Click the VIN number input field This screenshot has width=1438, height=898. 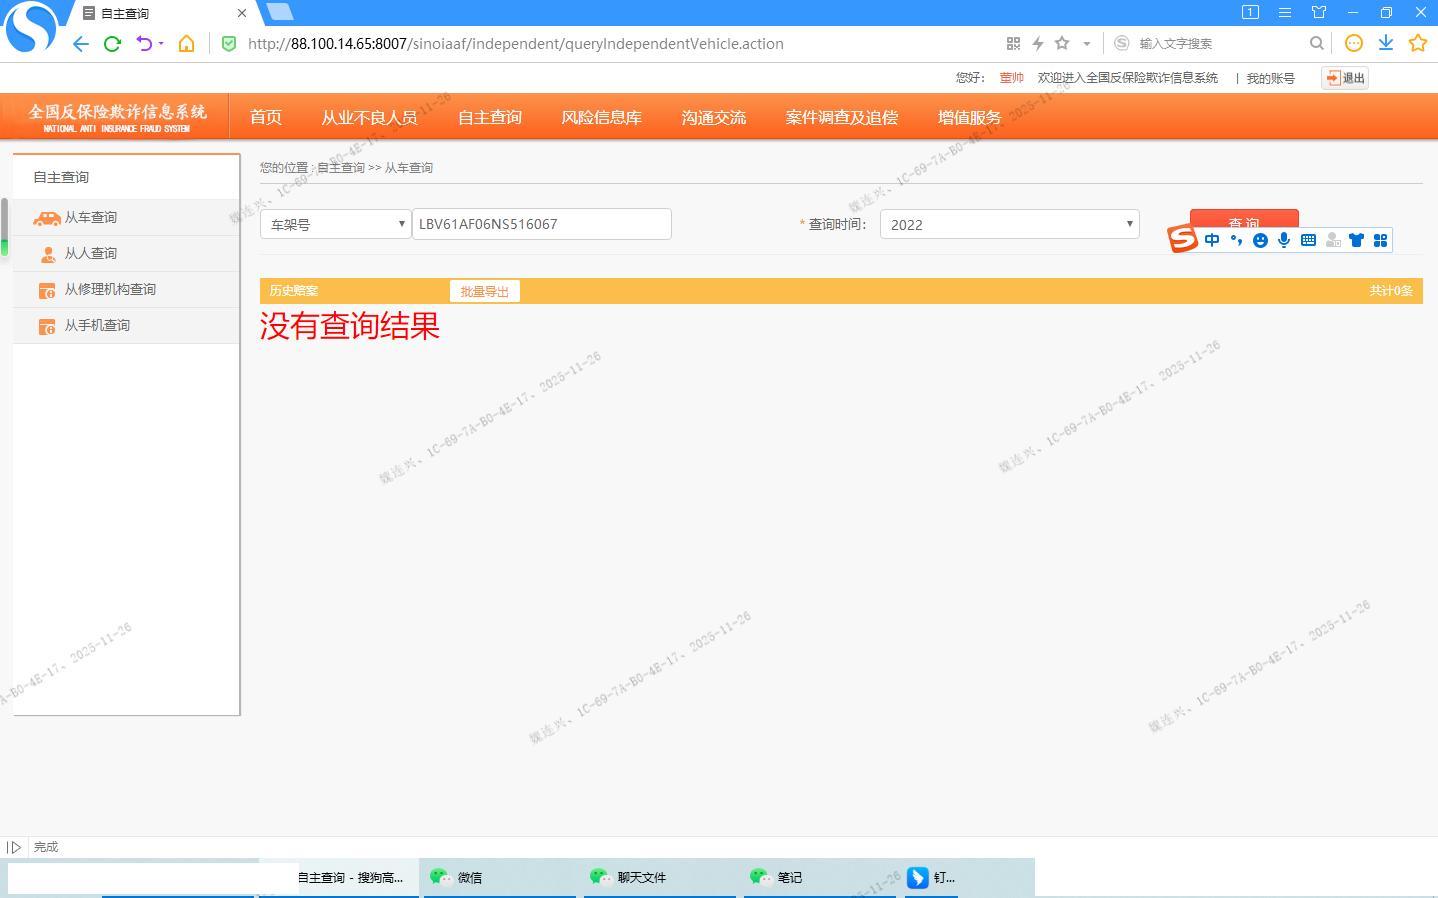tap(541, 224)
